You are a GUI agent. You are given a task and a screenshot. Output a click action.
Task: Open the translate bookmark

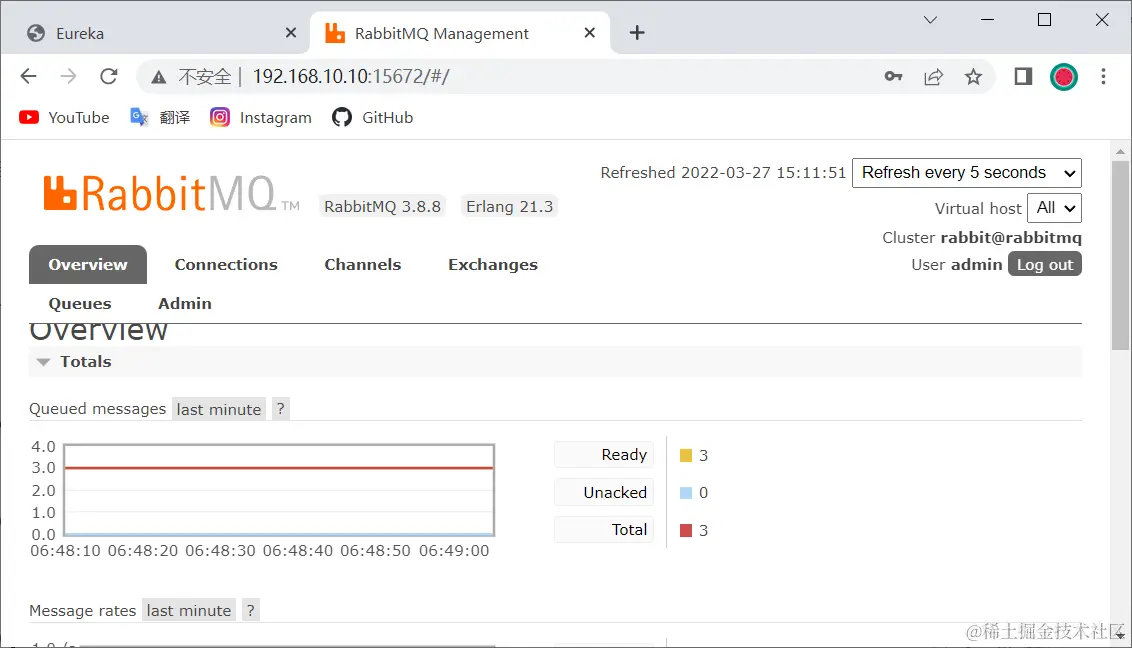(x=160, y=118)
